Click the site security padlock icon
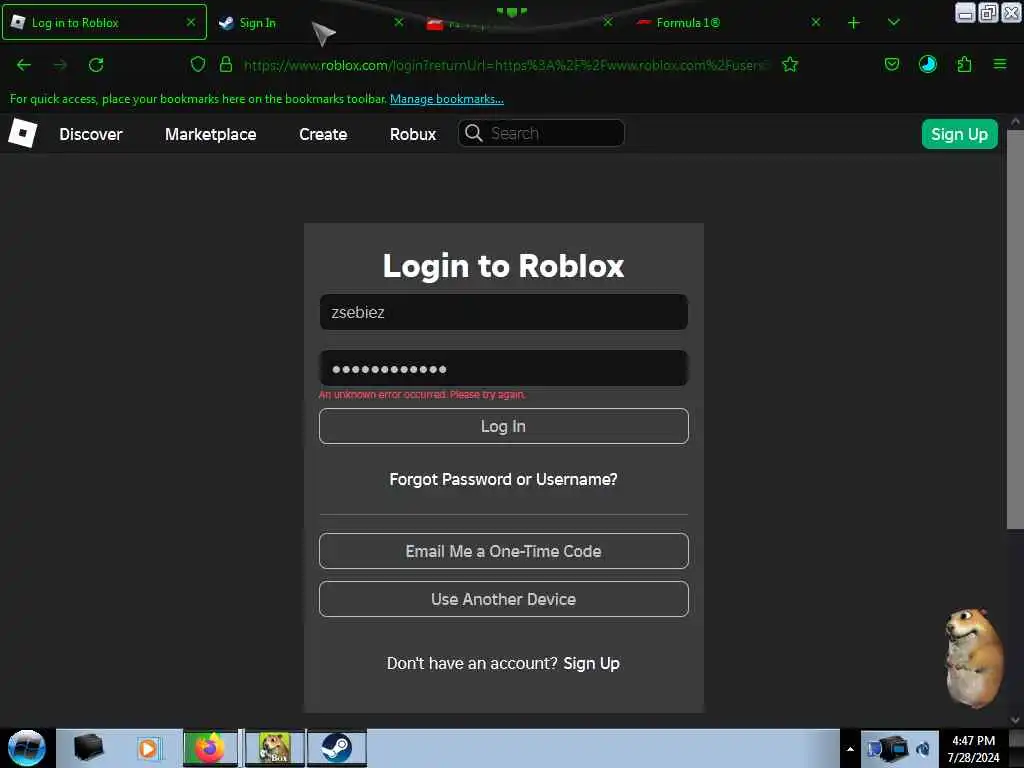This screenshot has height=768, width=1024. [x=226, y=64]
